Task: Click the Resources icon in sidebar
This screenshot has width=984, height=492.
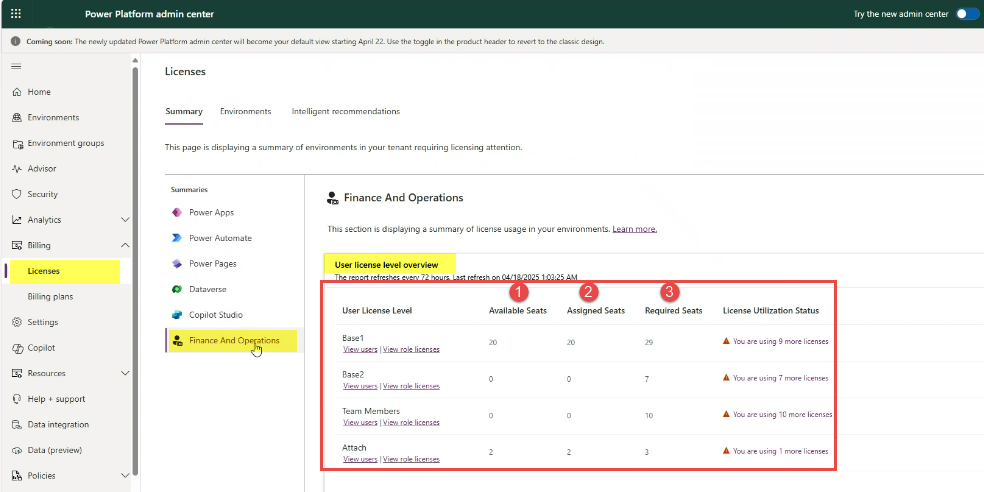Action: [x=17, y=373]
